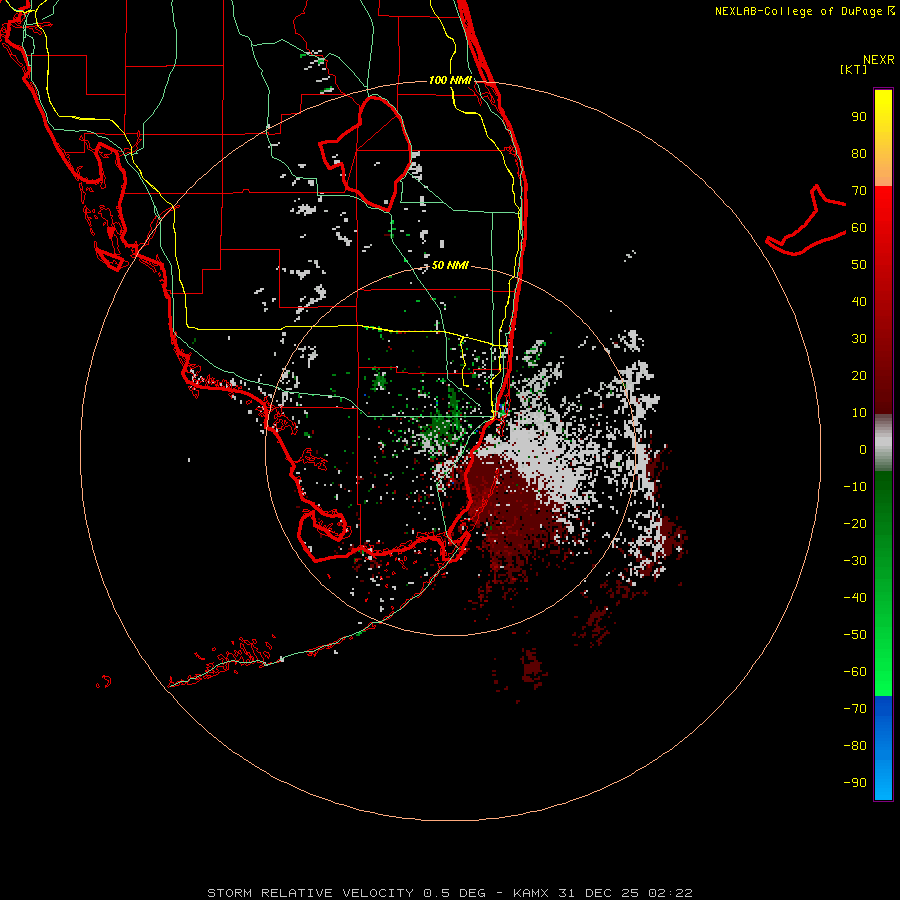The height and width of the screenshot is (900, 900).
Task: Select the -80 value on velocity scale
Action: click(855, 746)
